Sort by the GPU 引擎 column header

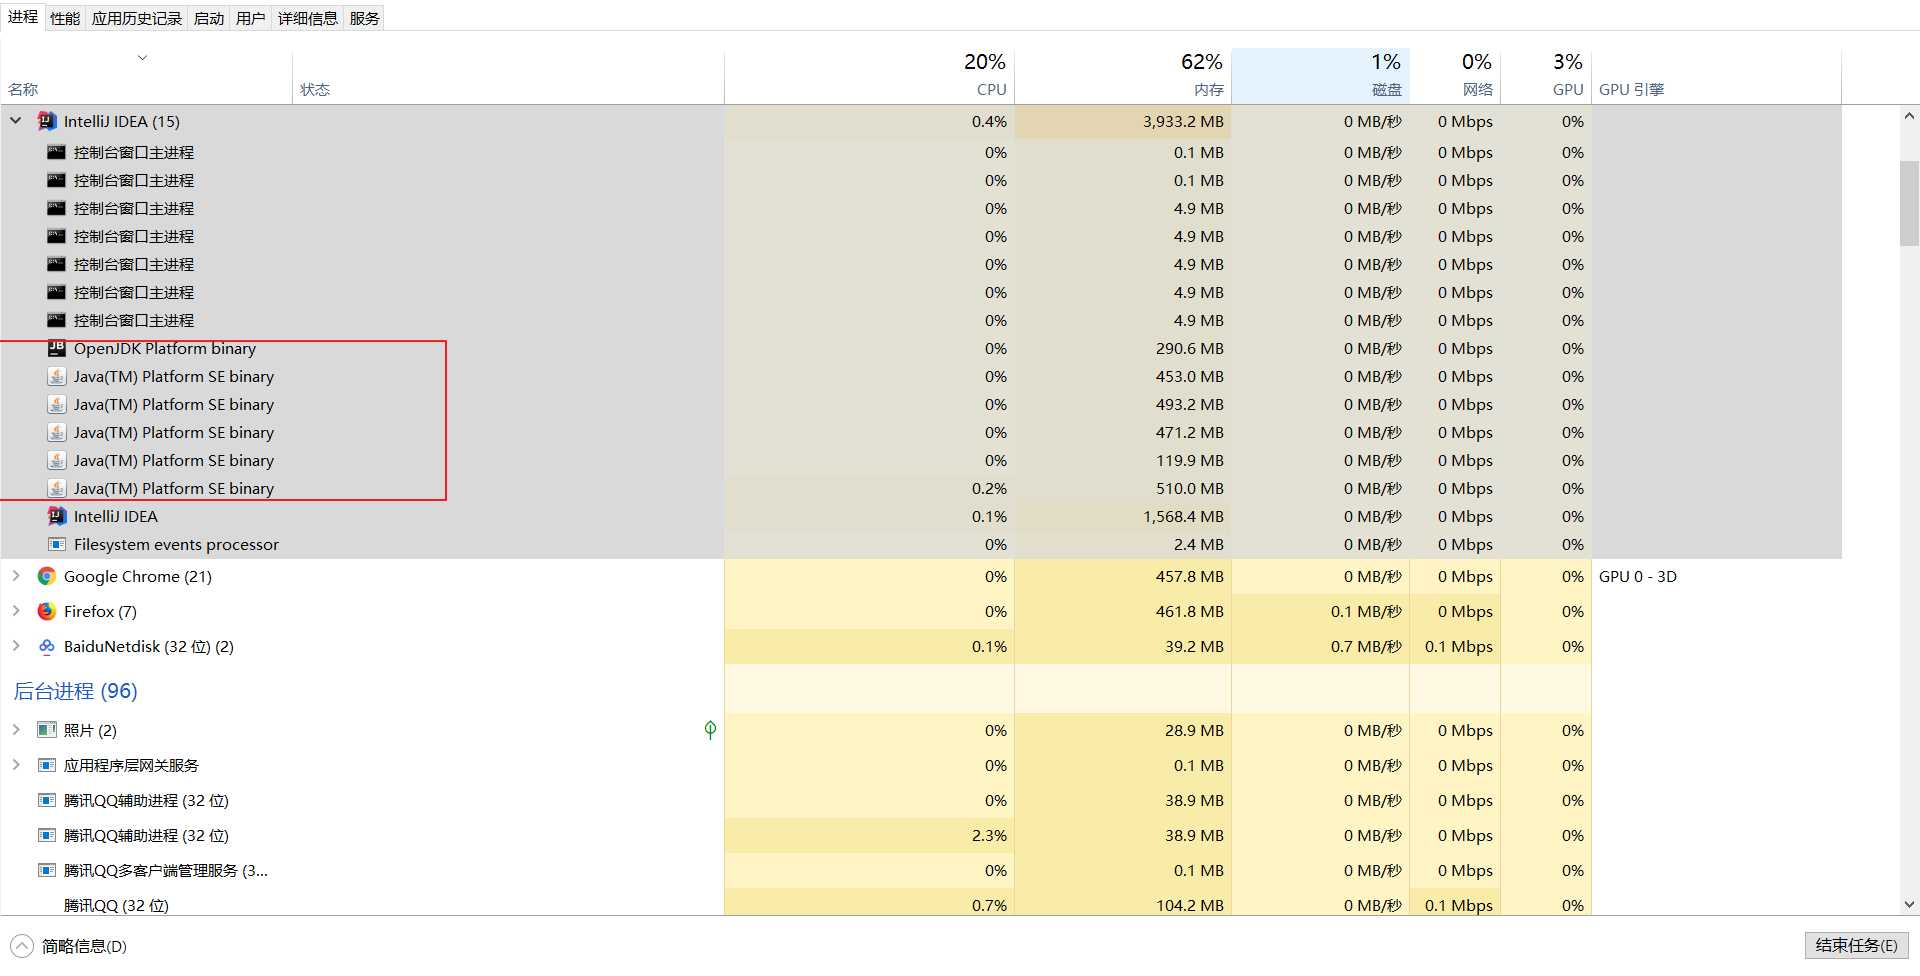click(1716, 75)
